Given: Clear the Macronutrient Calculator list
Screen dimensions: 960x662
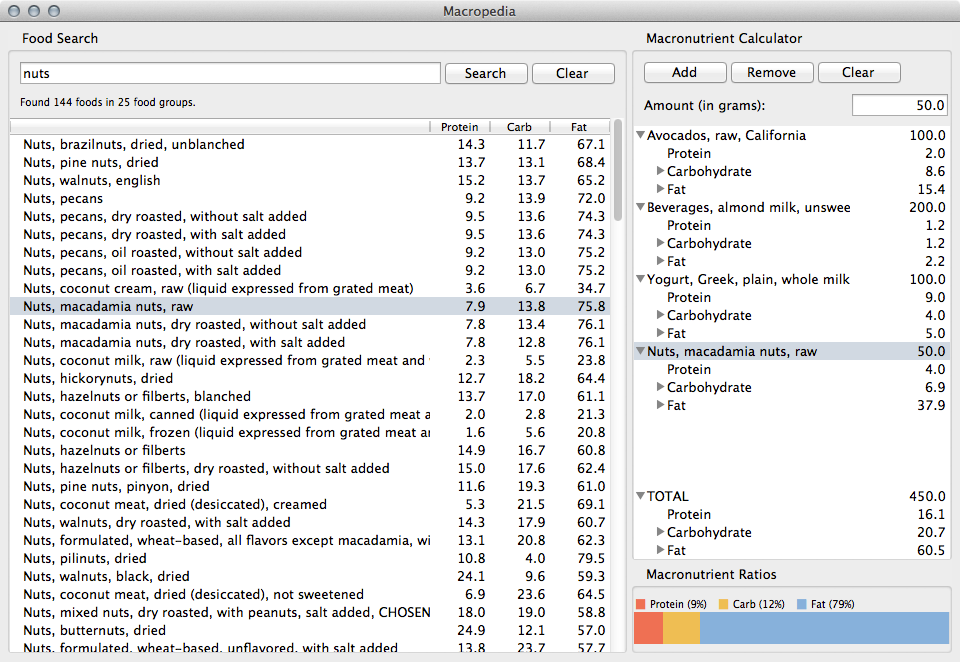Looking at the screenshot, I should 858,72.
